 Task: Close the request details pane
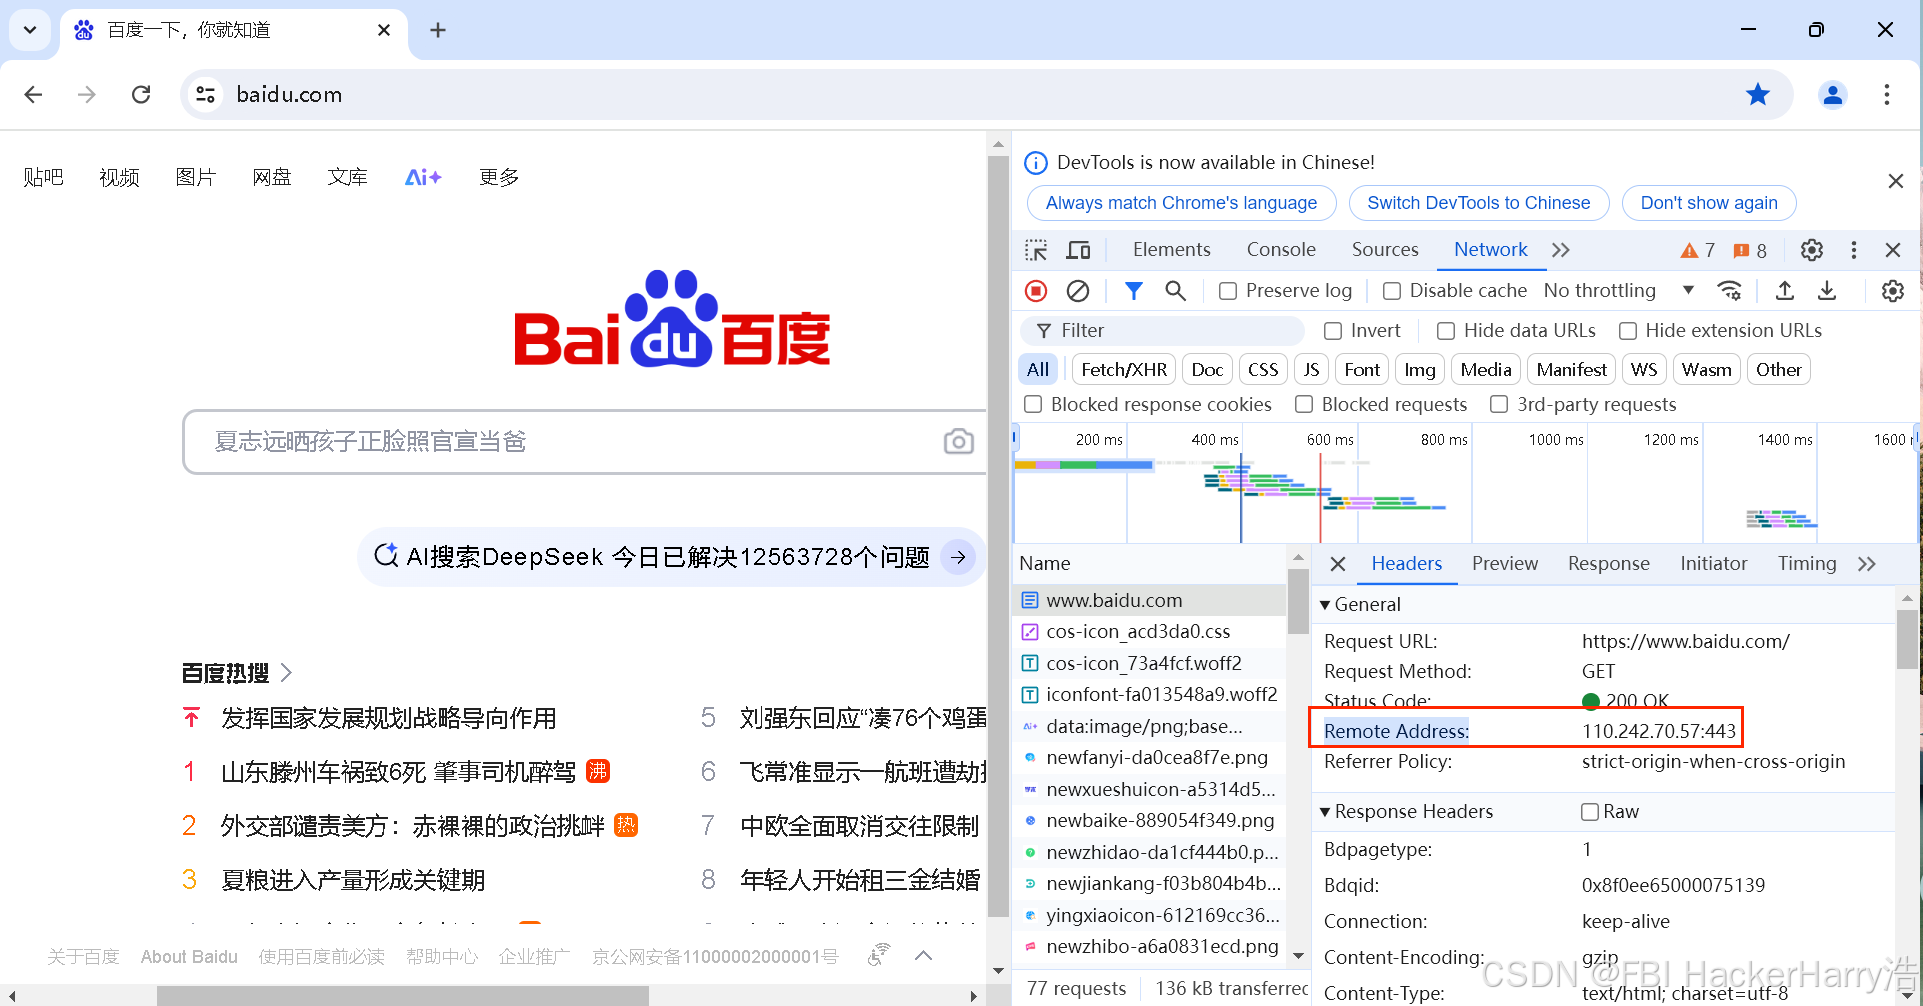[x=1338, y=564]
